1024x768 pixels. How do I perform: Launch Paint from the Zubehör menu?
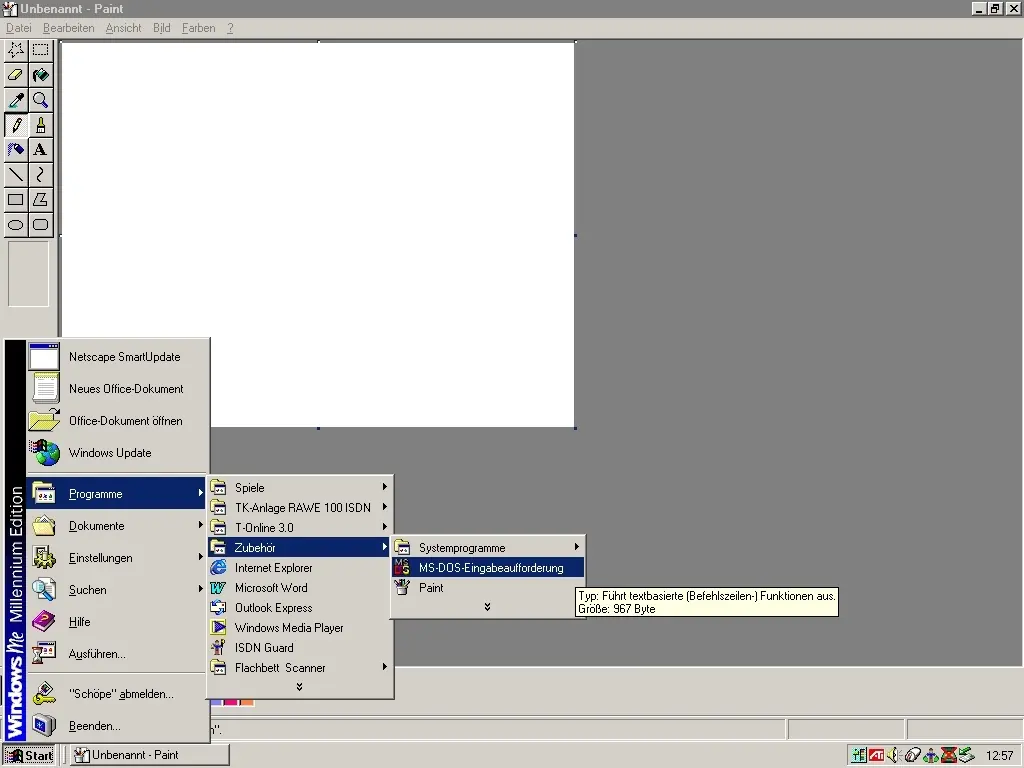[488, 588]
